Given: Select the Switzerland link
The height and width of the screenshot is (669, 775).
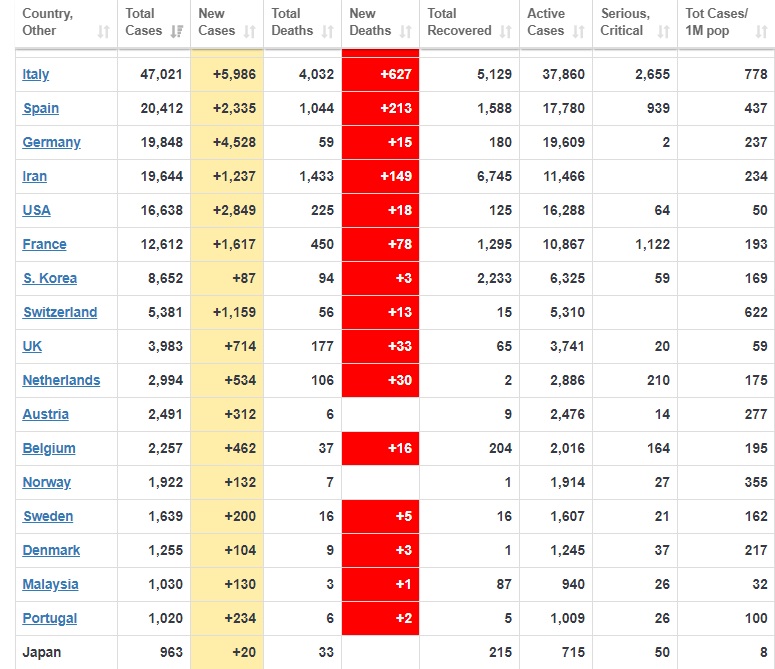Looking at the screenshot, I should (61, 312).
